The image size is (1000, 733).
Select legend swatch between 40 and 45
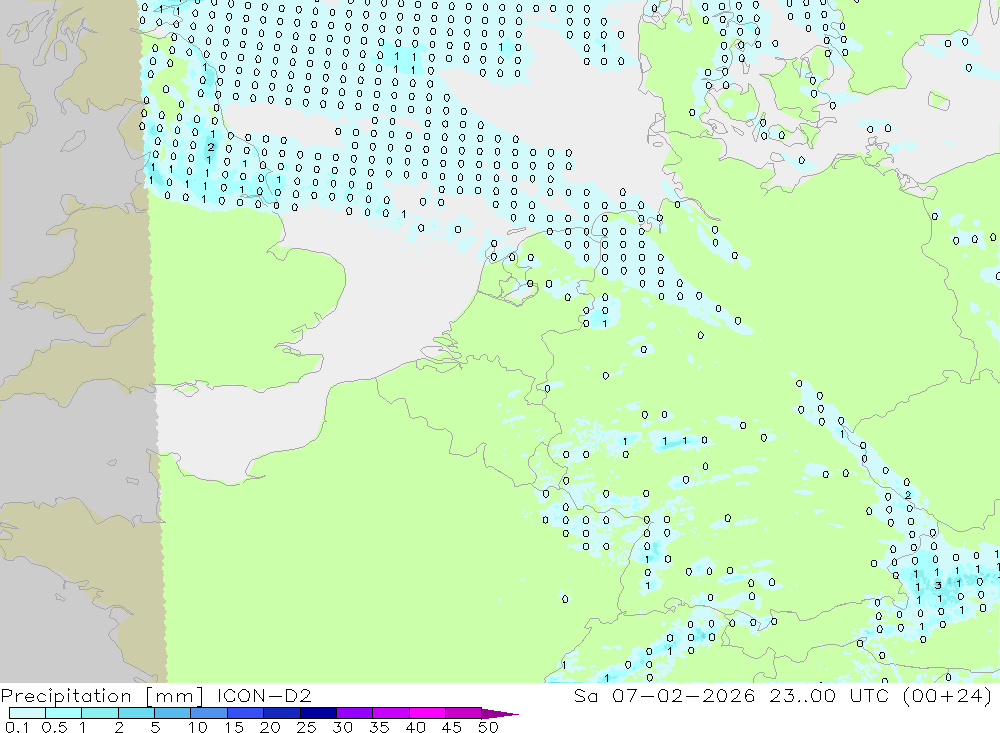[427, 713]
